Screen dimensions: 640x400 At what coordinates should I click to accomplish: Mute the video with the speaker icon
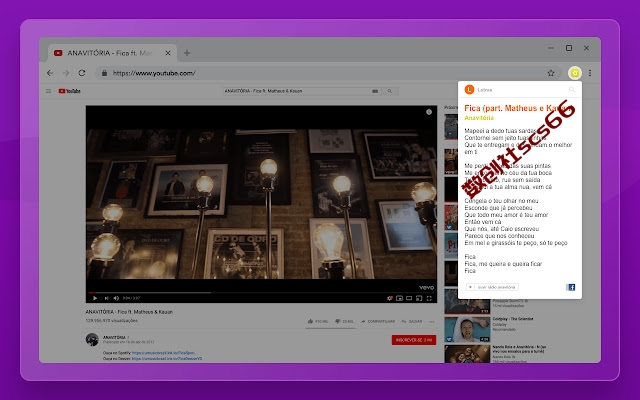point(116,298)
